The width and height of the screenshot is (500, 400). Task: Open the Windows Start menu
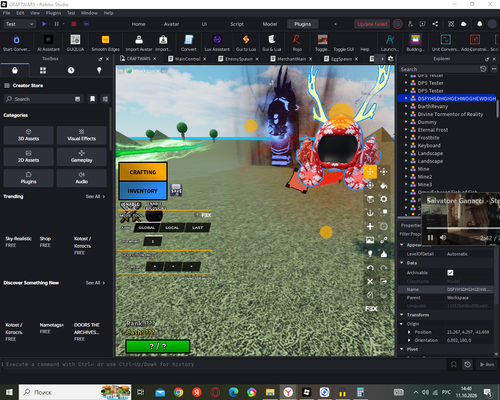coord(9,392)
